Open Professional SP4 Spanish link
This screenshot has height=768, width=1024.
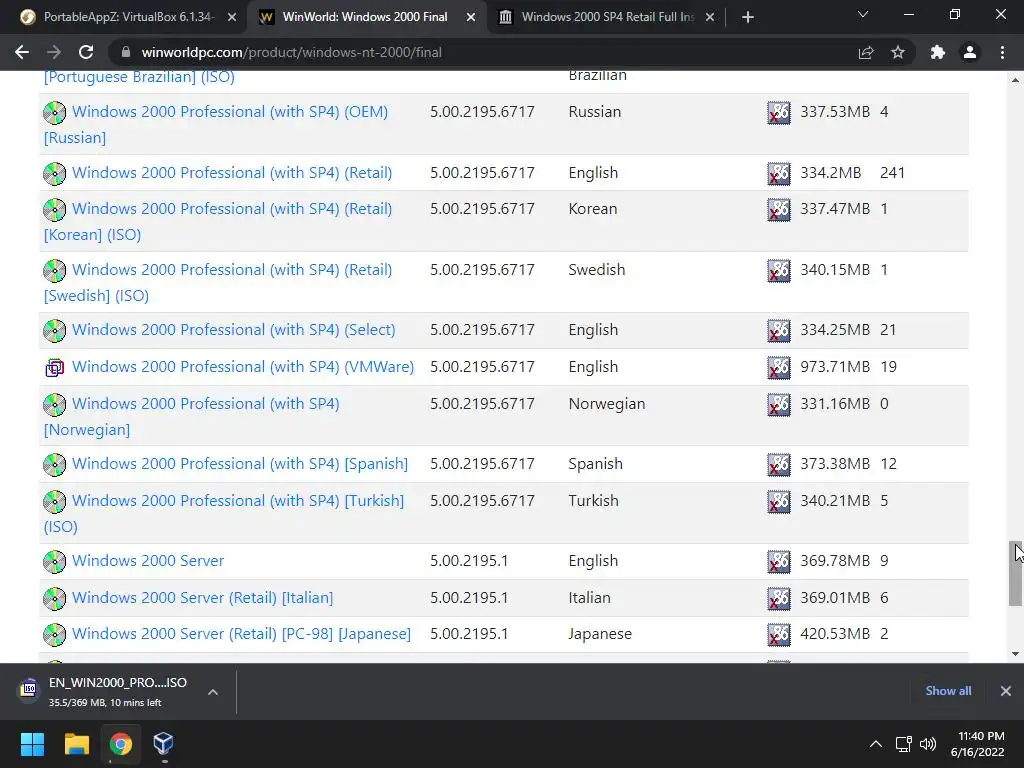point(240,464)
